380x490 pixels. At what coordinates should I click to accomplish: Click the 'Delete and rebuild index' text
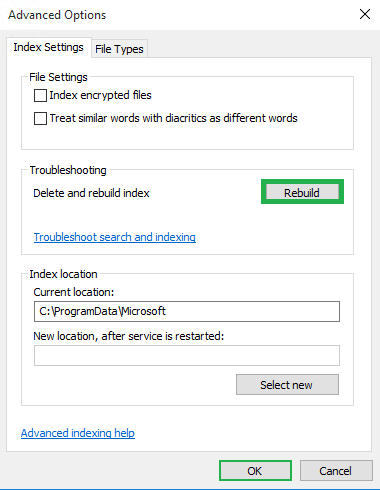pos(91,193)
